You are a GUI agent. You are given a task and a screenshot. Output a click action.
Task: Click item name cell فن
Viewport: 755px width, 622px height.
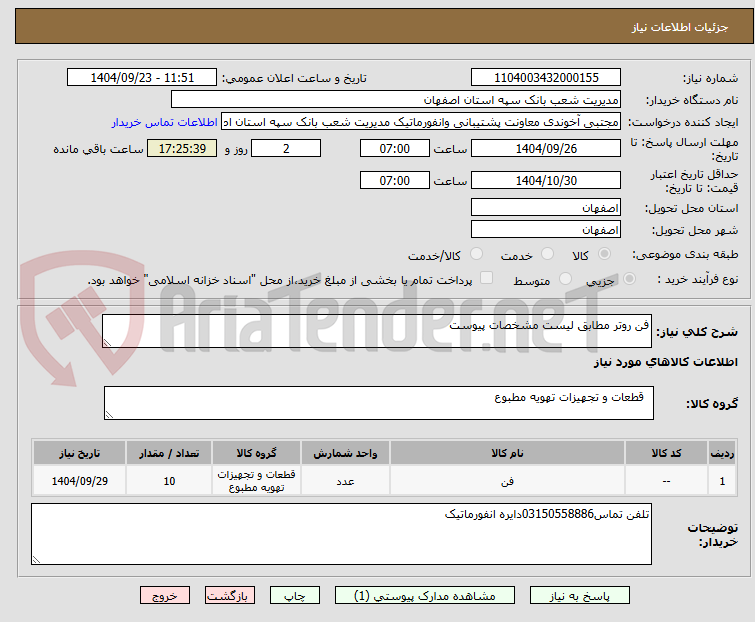(507, 480)
